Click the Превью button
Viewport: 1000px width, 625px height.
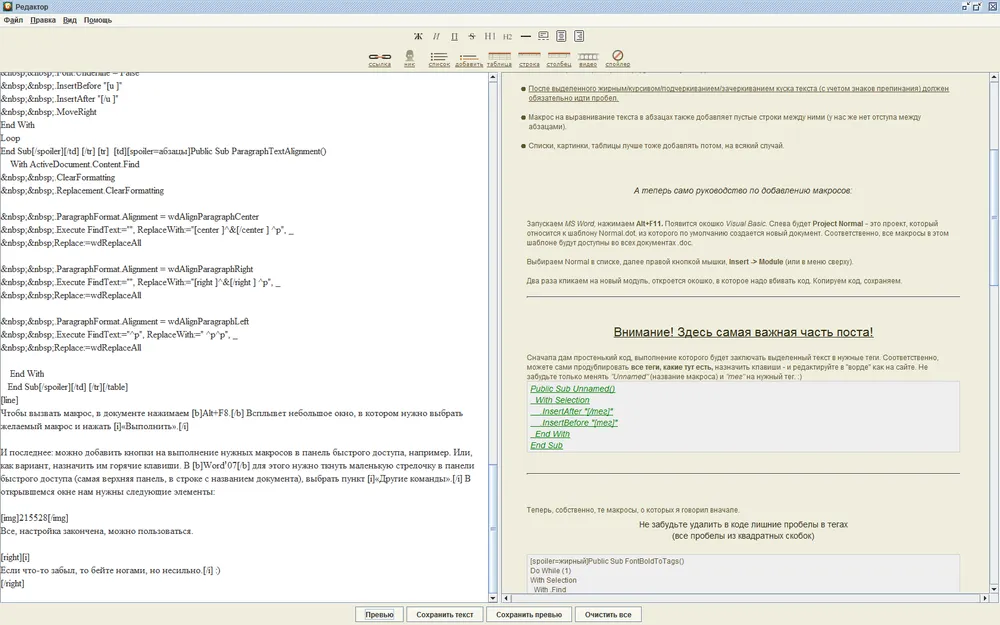[x=379, y=614]
